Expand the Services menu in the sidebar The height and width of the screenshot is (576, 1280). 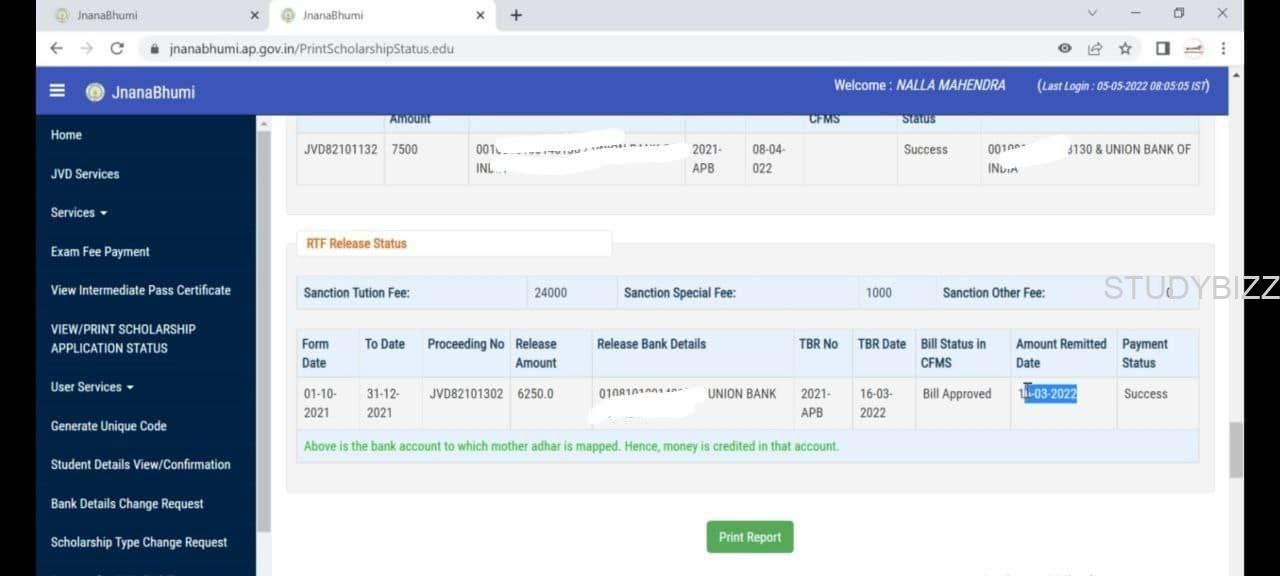(78, 212)
